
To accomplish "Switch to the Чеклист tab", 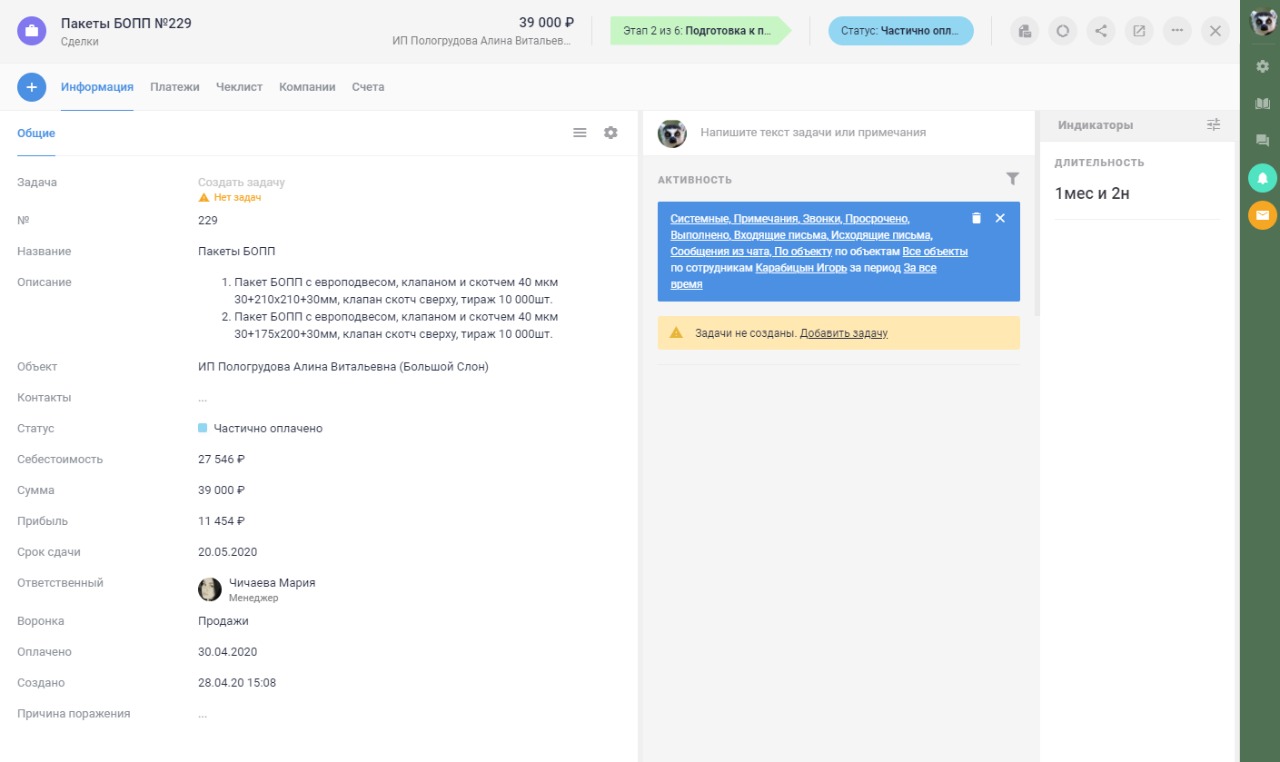I will click(239, 87).
